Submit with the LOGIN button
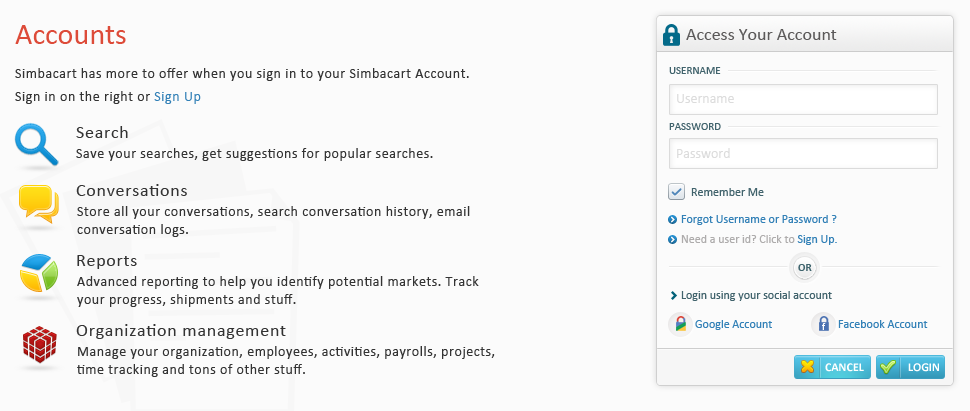The width and height of the screenshot is (970, 411). (x=911, y=367)
